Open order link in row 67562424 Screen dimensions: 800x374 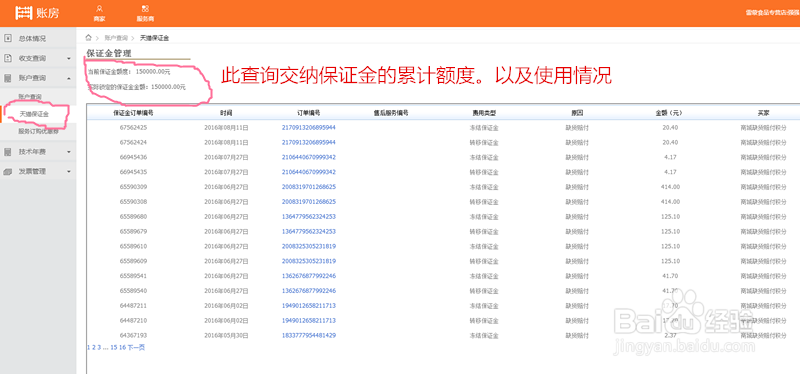coord(309,142)
